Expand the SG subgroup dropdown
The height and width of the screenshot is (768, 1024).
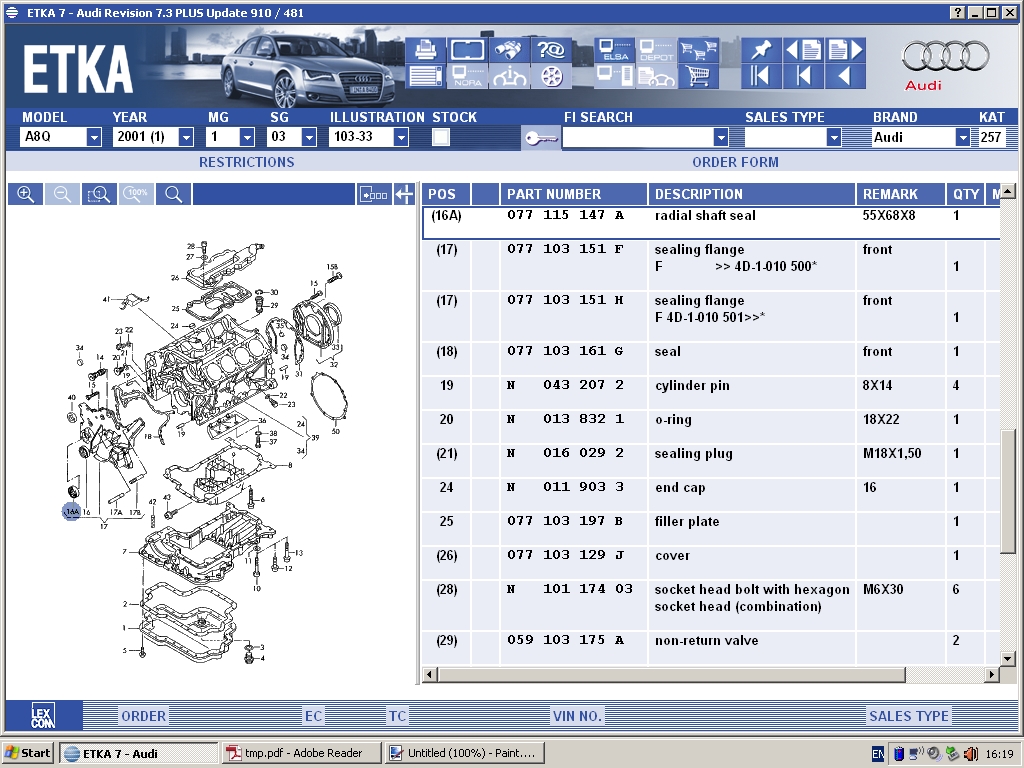click(x=310, y=137)
